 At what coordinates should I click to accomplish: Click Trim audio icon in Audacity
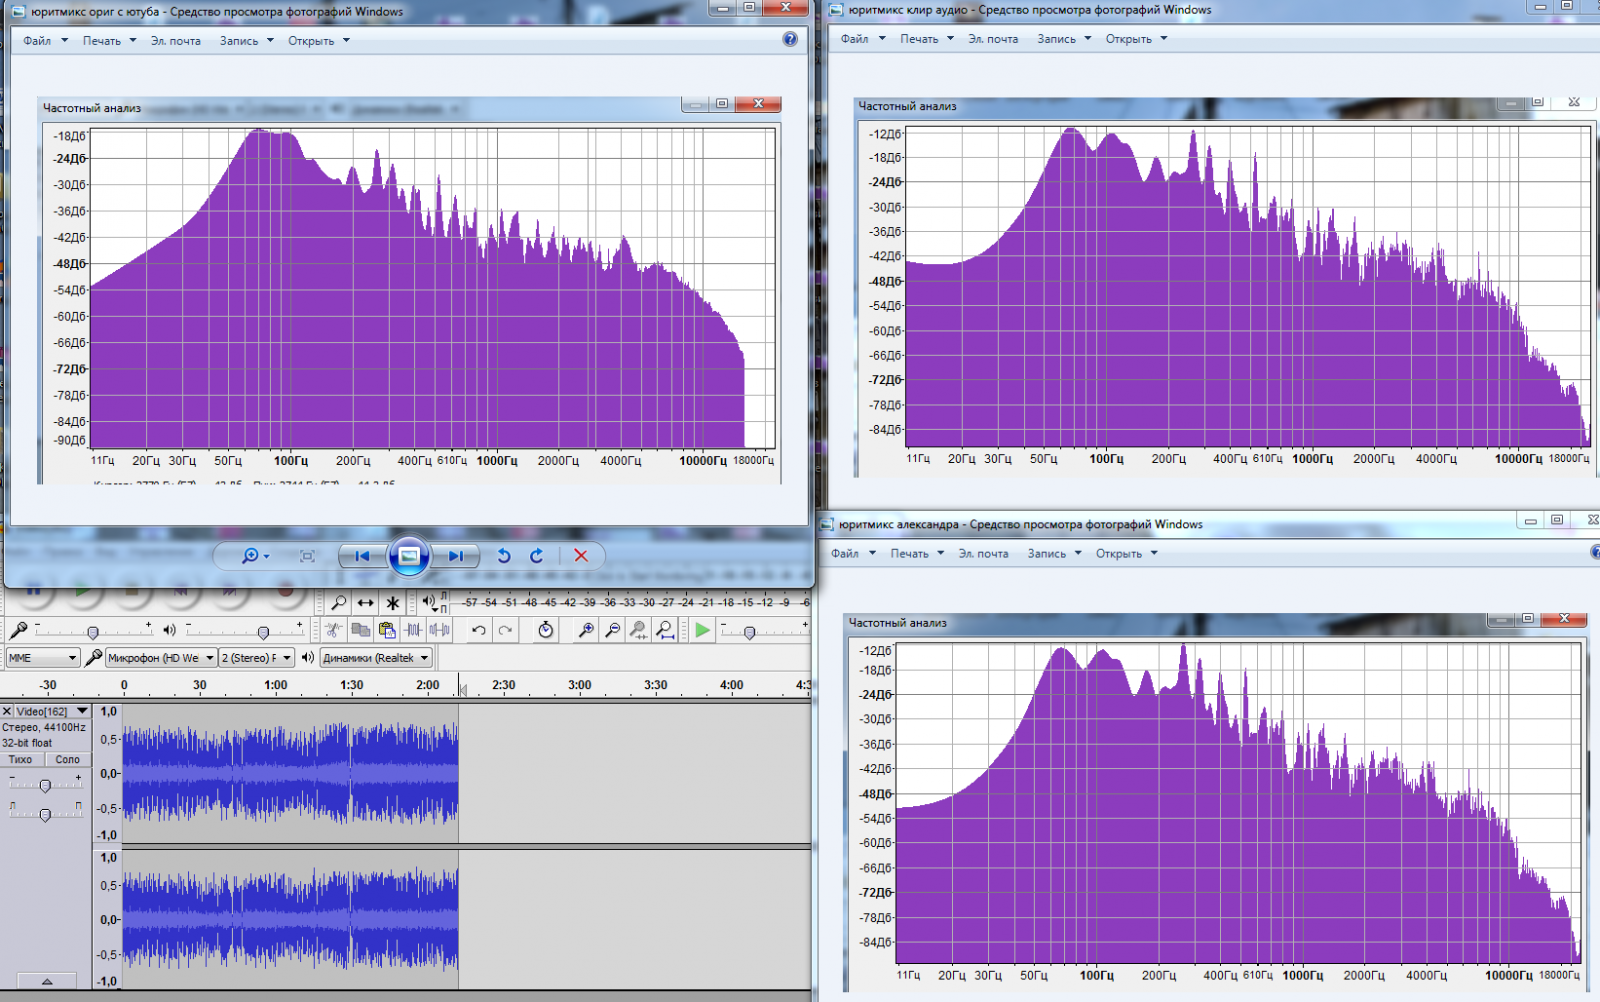click(x=413, y=630)
